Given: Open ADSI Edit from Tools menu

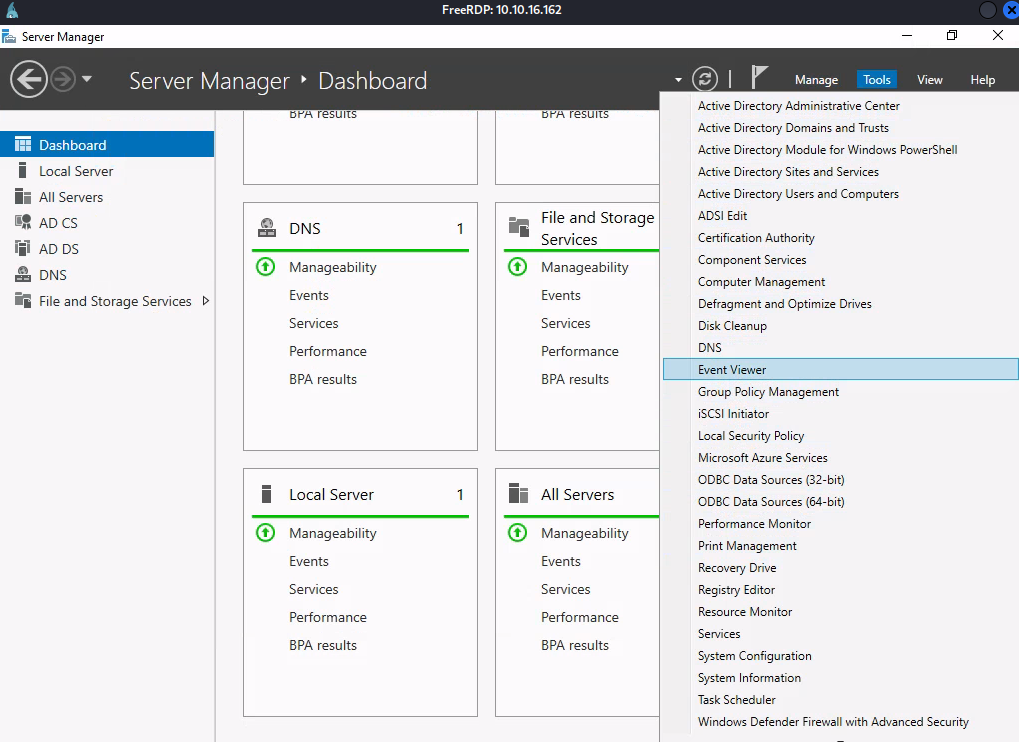Looking at the screenshot, I should pyautogui.click(x=841, y=216).
